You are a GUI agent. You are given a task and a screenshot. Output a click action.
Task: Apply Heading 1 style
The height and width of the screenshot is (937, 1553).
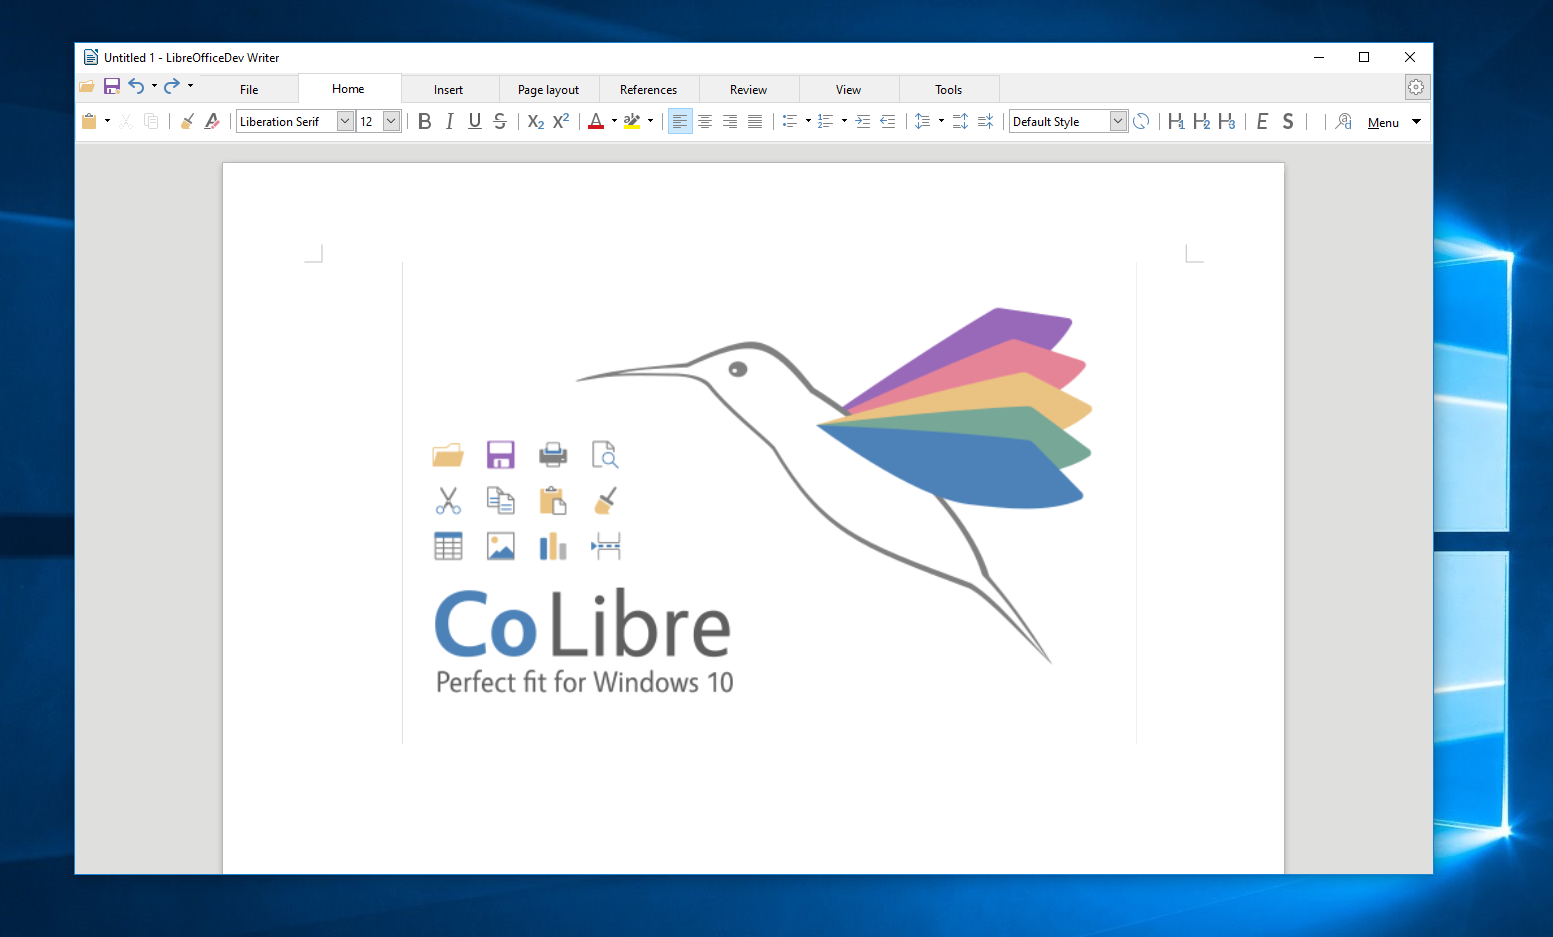click(x=1177, y=121)
